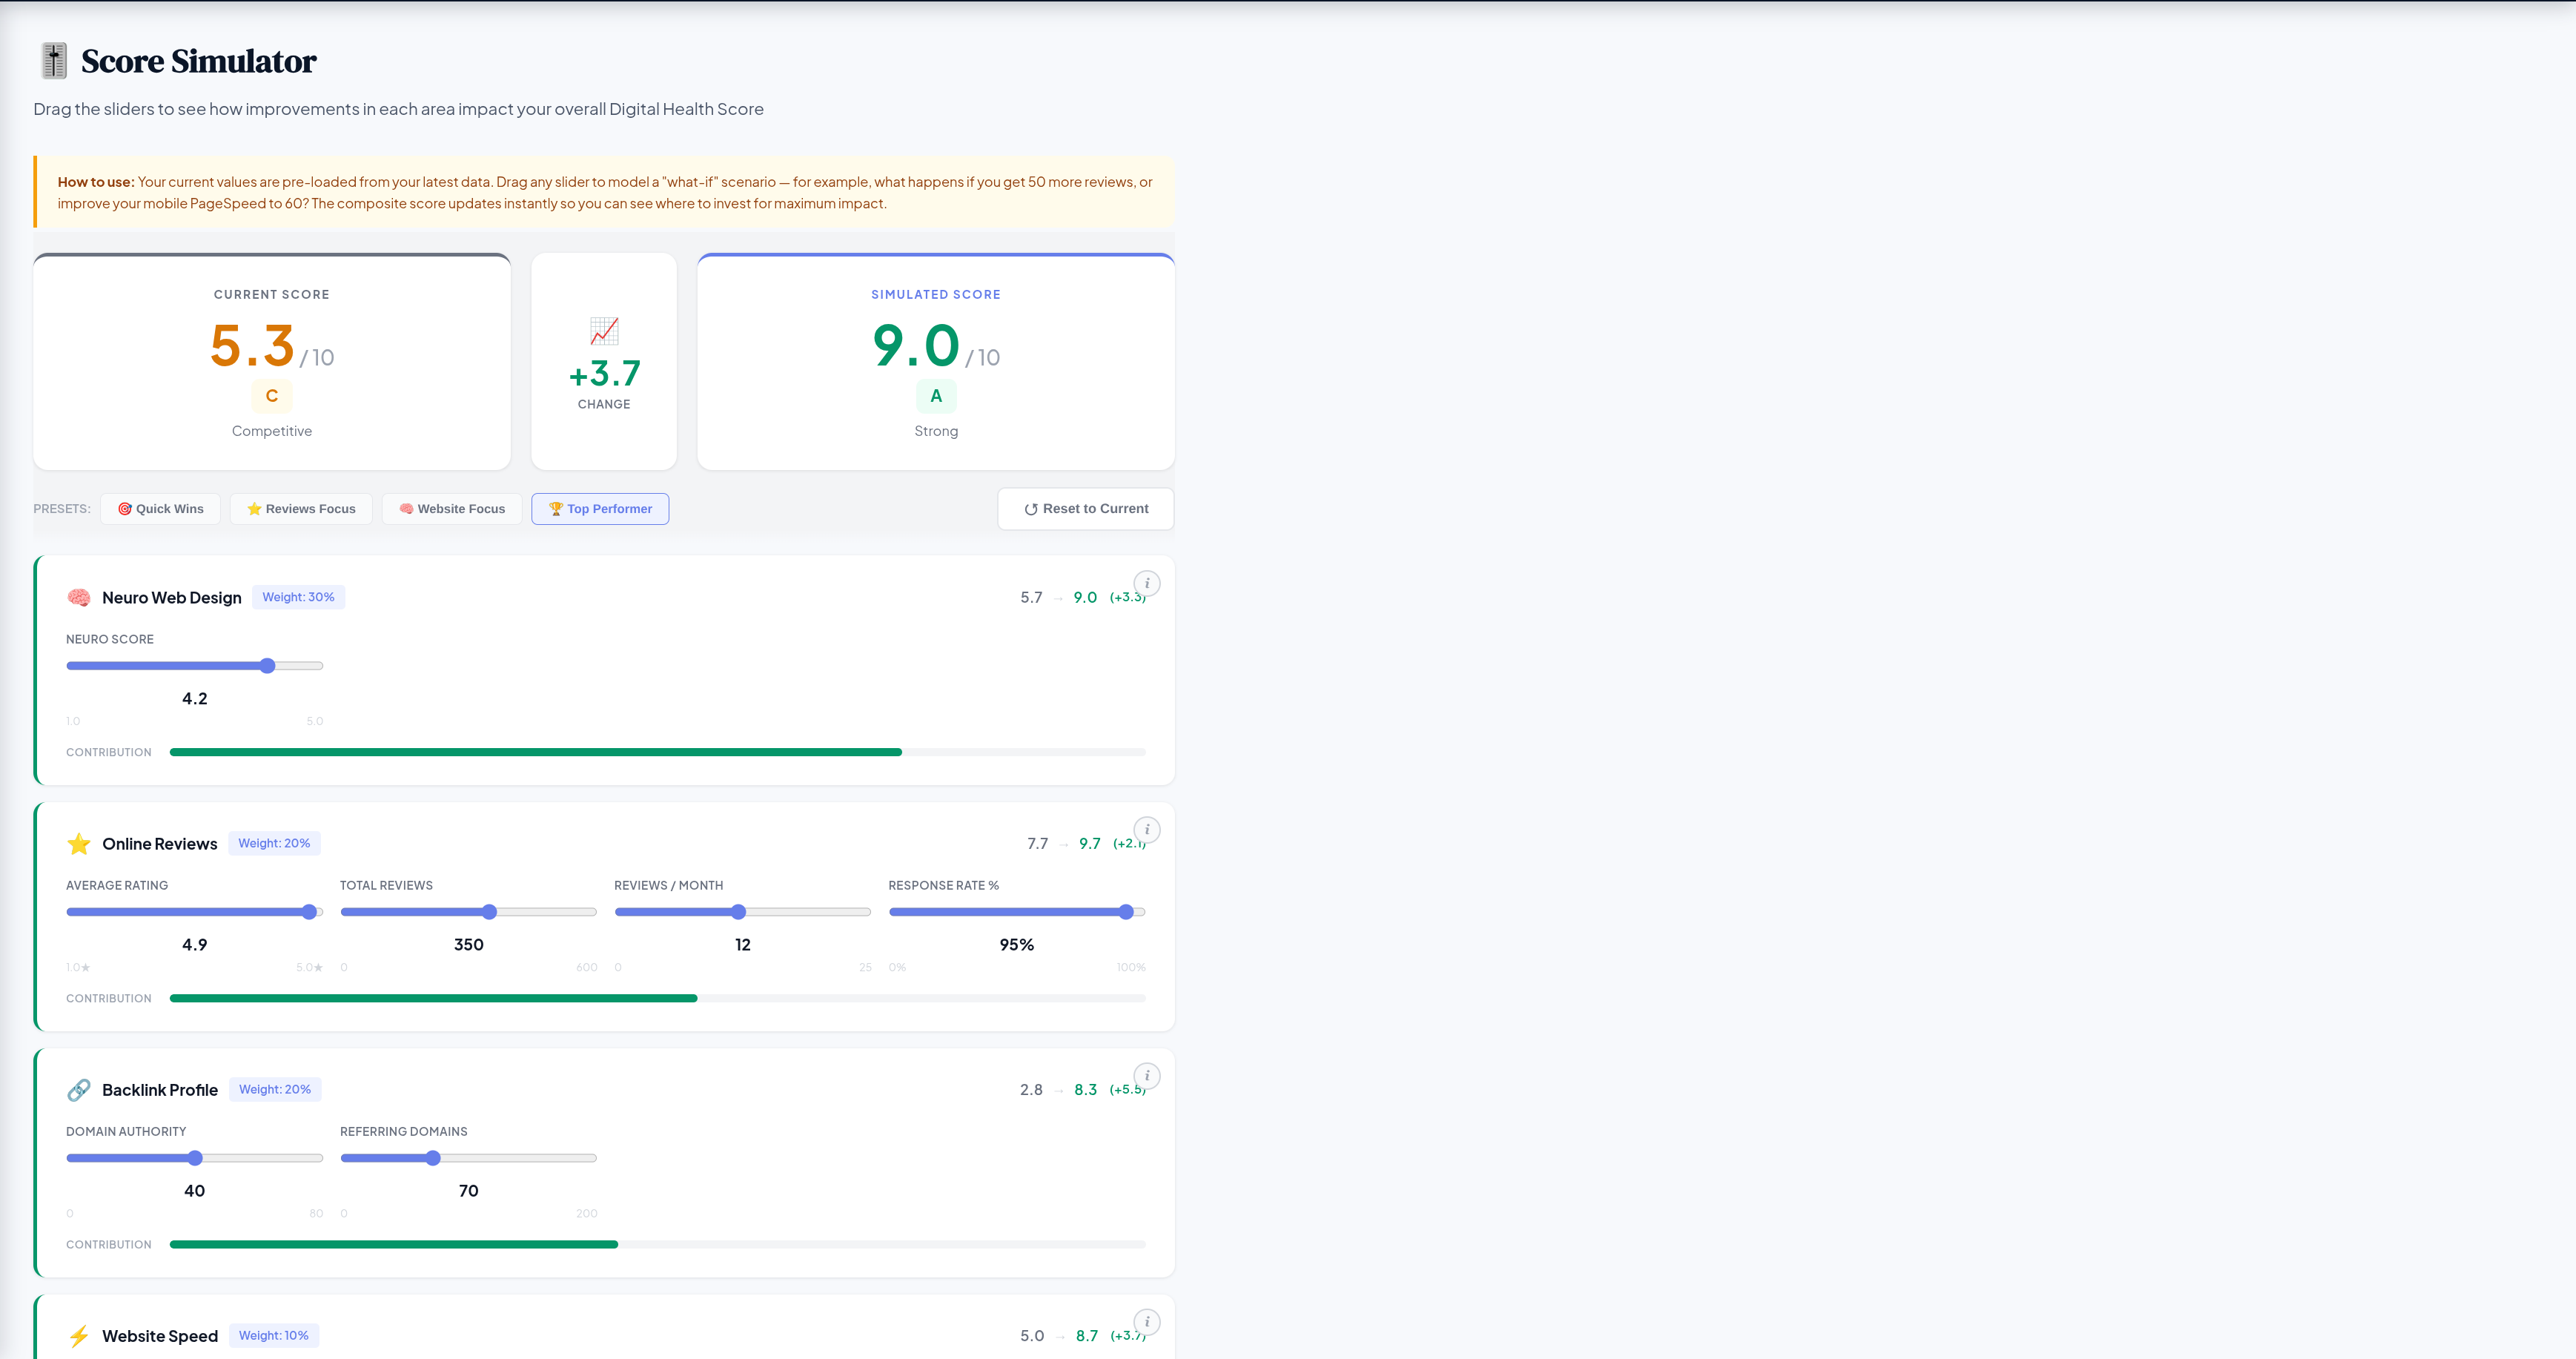Image resolution: width=2576 pixels, height=1359 pixels.
Task: Click the chart-increasing icon above +3.7 change
Action: 604,330
